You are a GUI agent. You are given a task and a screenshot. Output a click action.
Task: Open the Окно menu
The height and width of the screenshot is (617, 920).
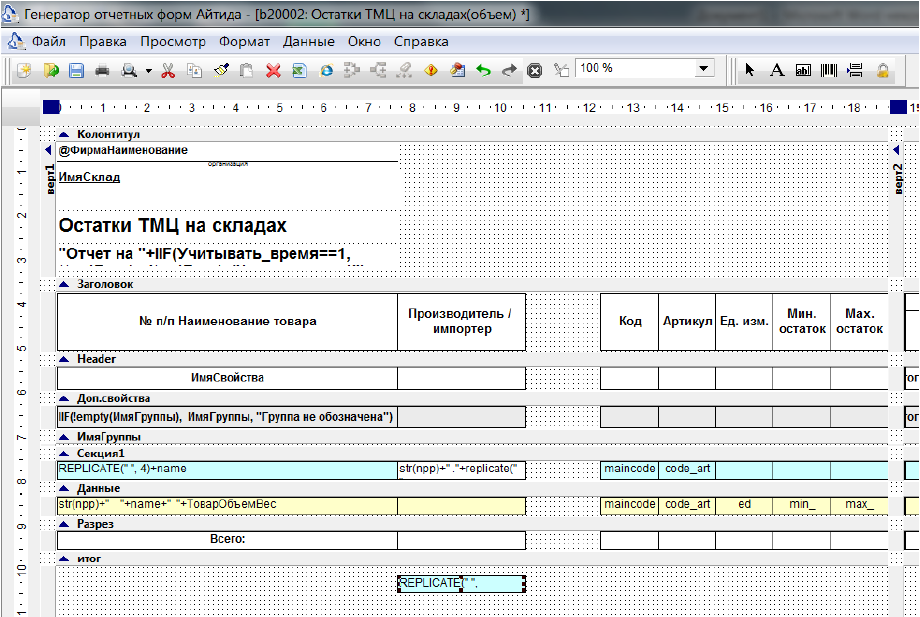[364, 42]
